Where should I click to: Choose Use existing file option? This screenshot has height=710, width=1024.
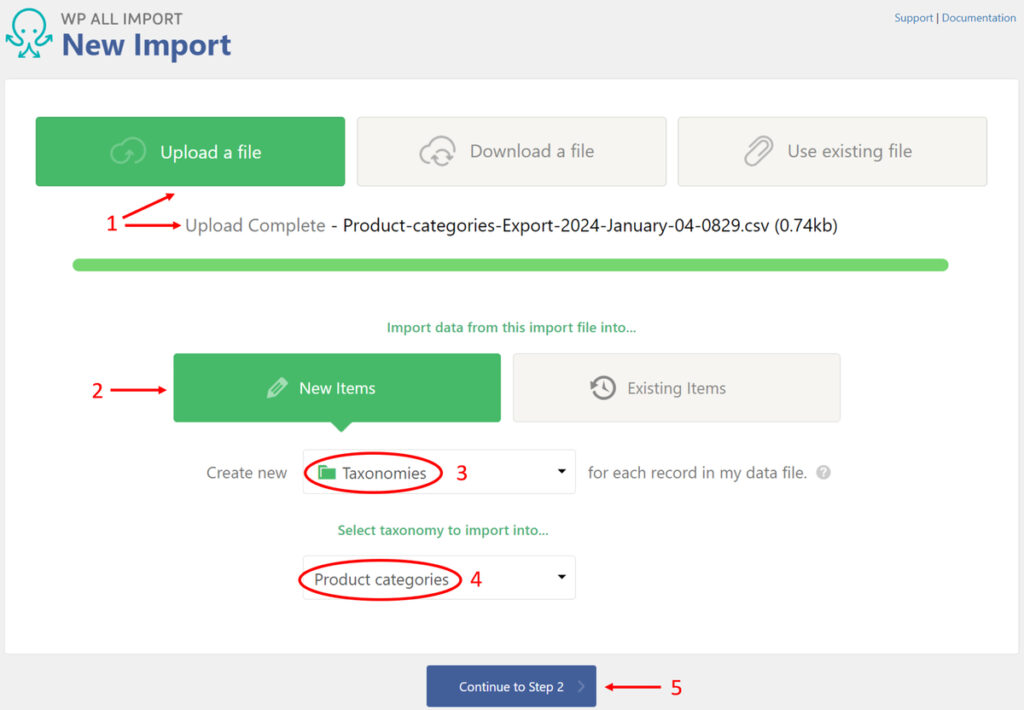(832, 152)
